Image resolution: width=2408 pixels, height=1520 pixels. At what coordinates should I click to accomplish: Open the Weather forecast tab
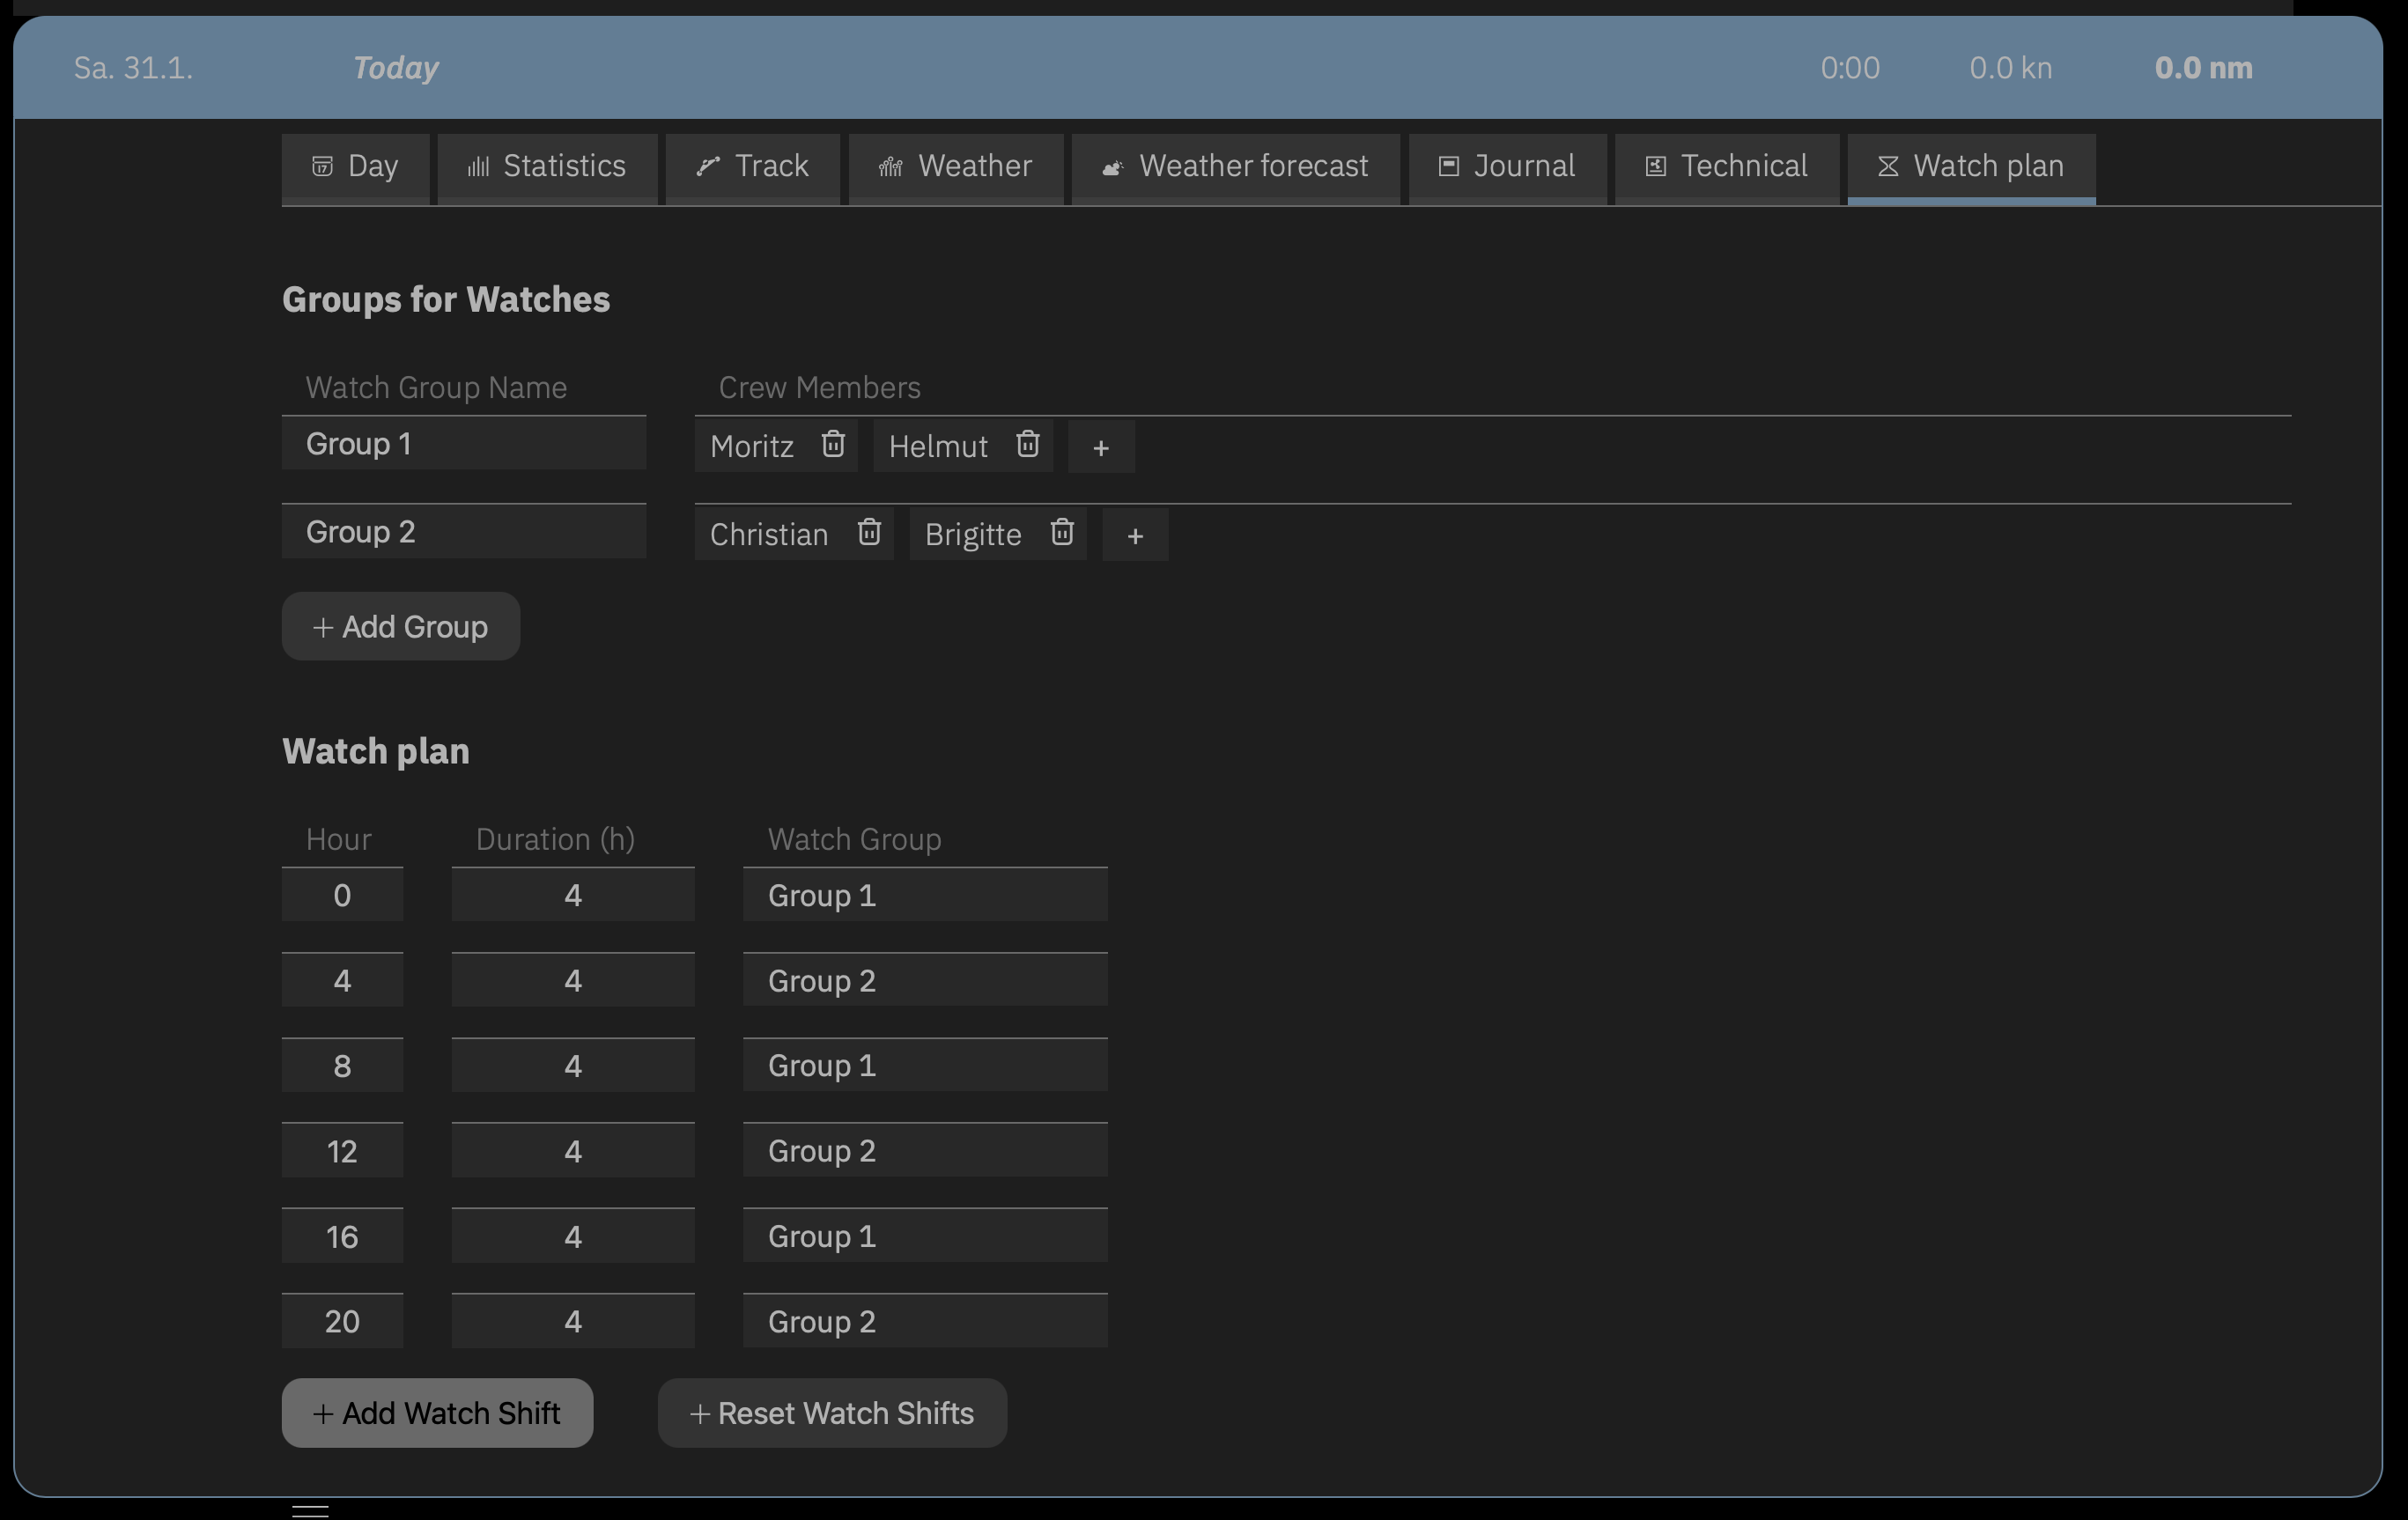1235,166
